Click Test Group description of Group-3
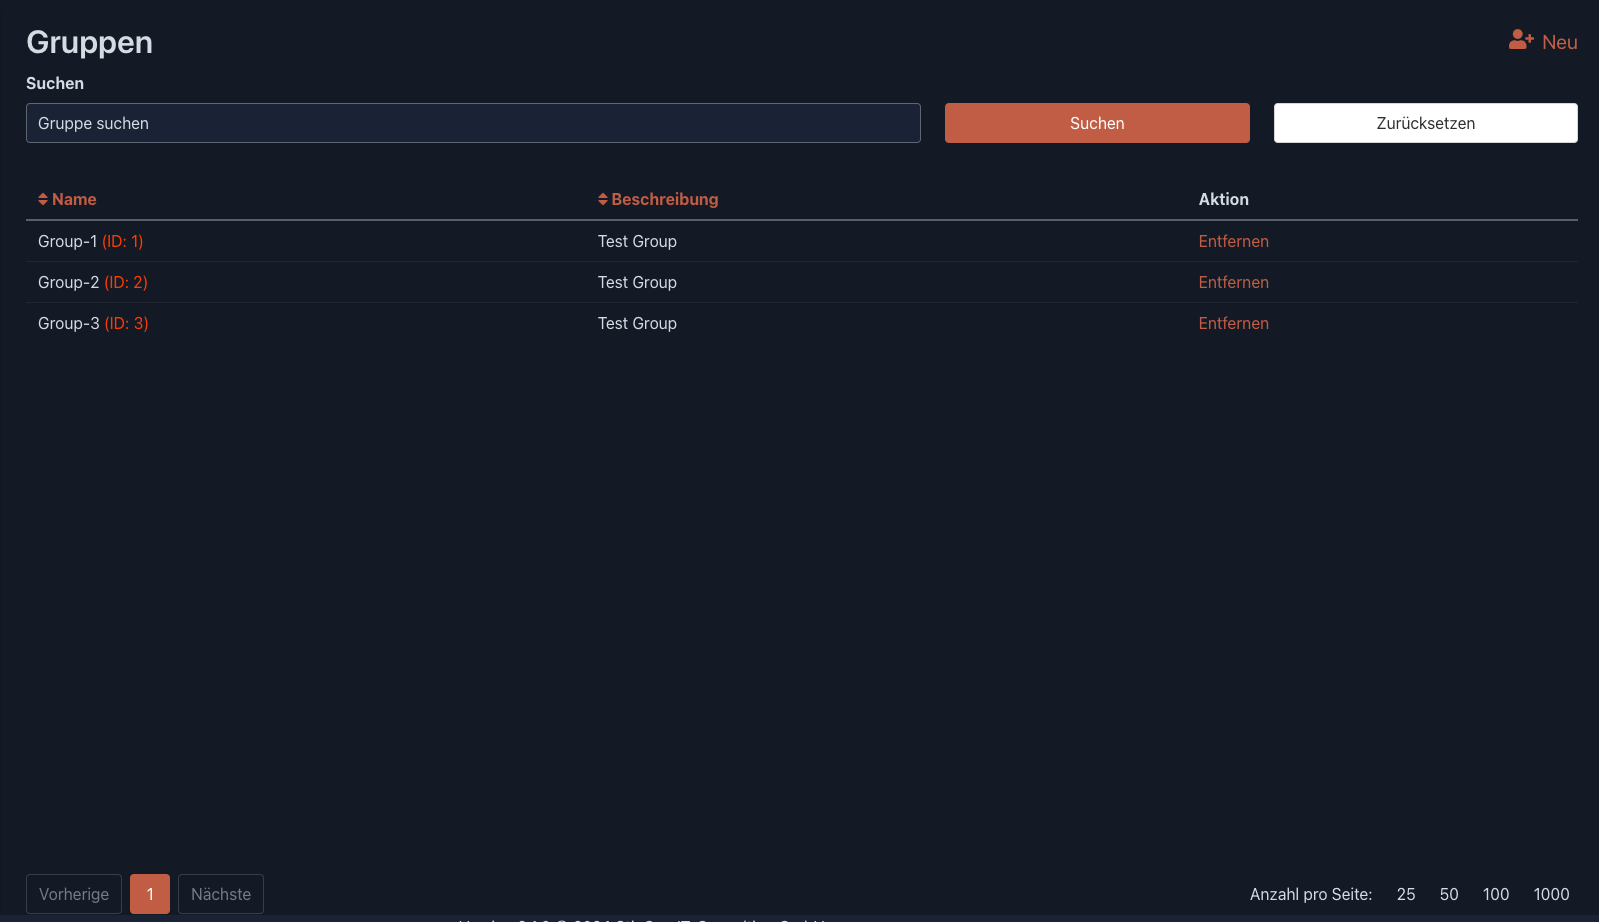 point(637,323)
